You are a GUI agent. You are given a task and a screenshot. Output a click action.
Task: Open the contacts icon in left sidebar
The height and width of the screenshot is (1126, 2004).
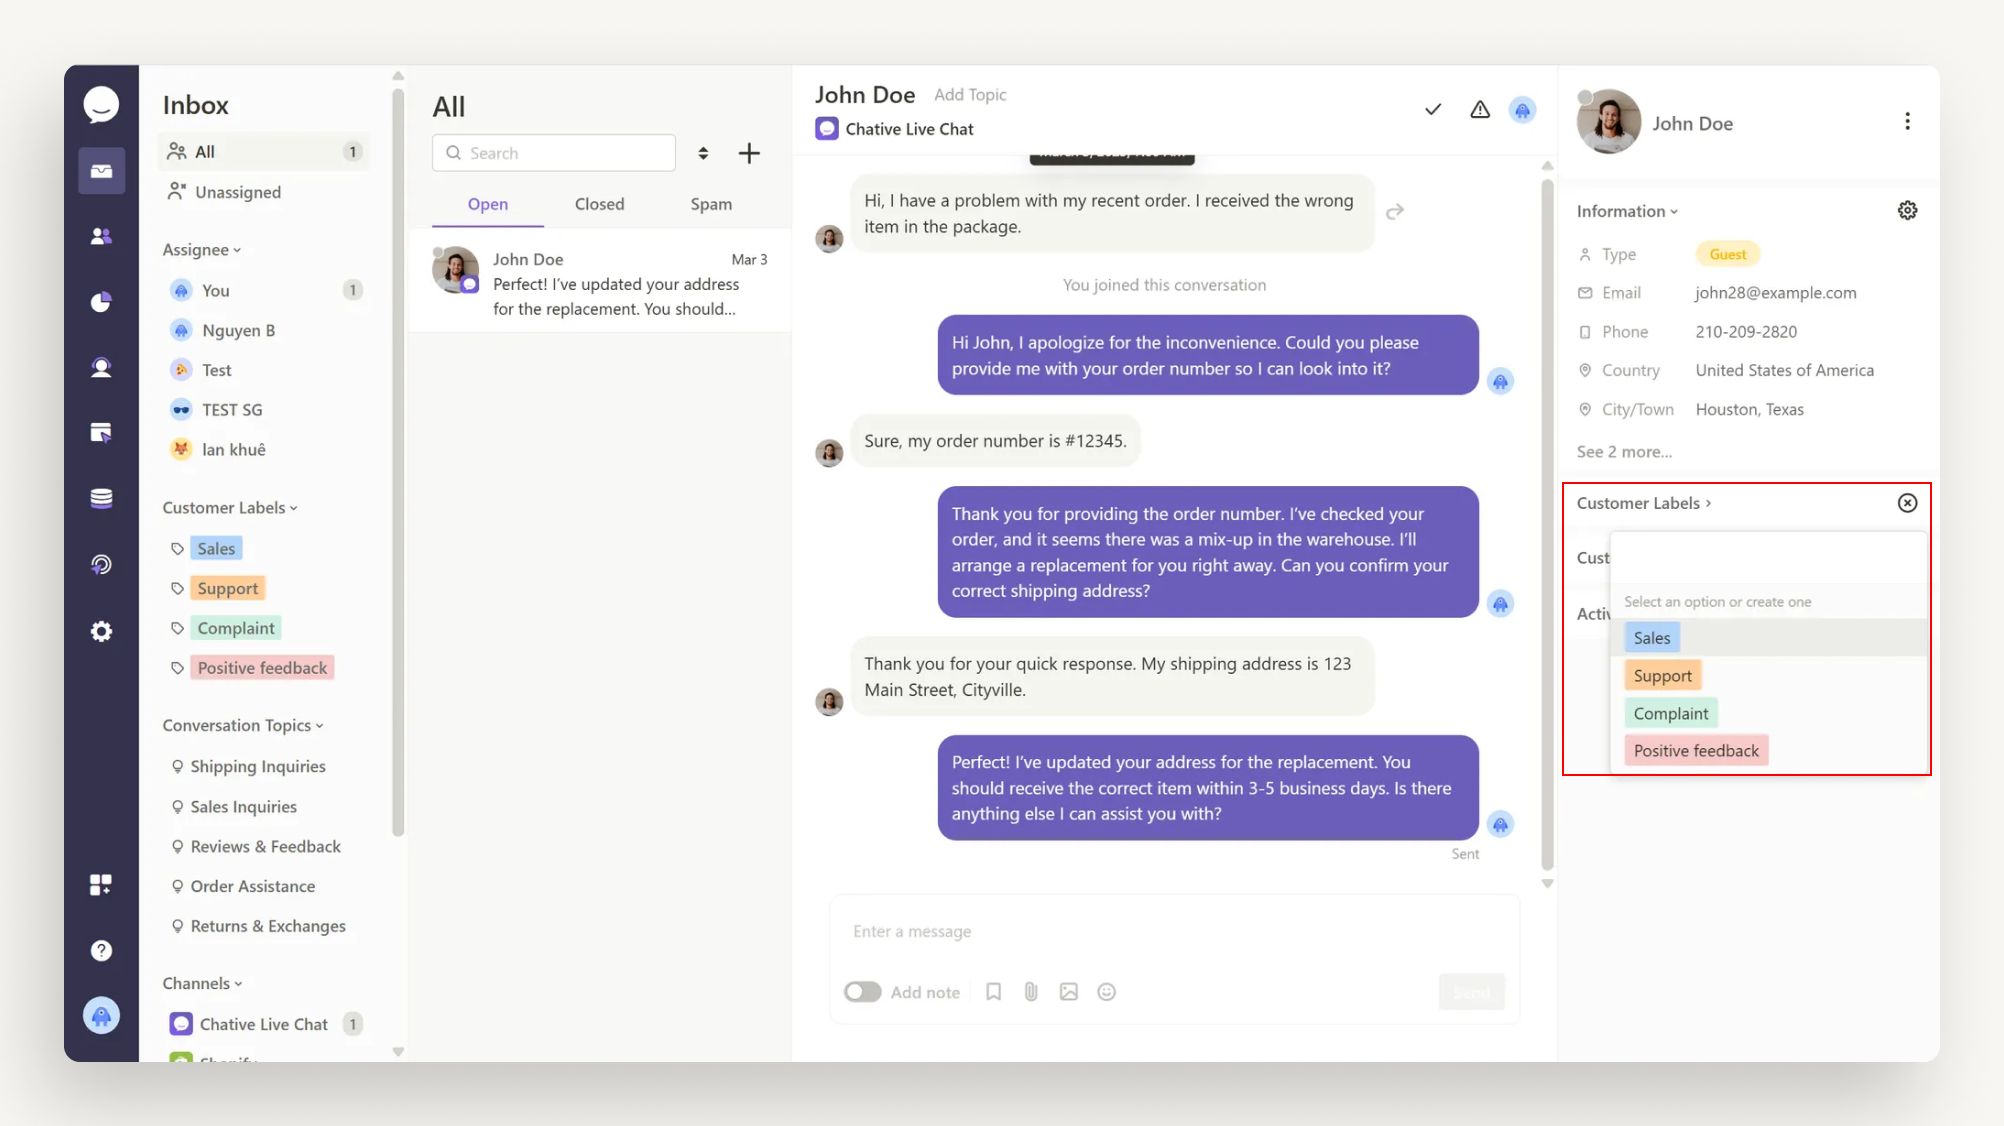coord(101,236)
